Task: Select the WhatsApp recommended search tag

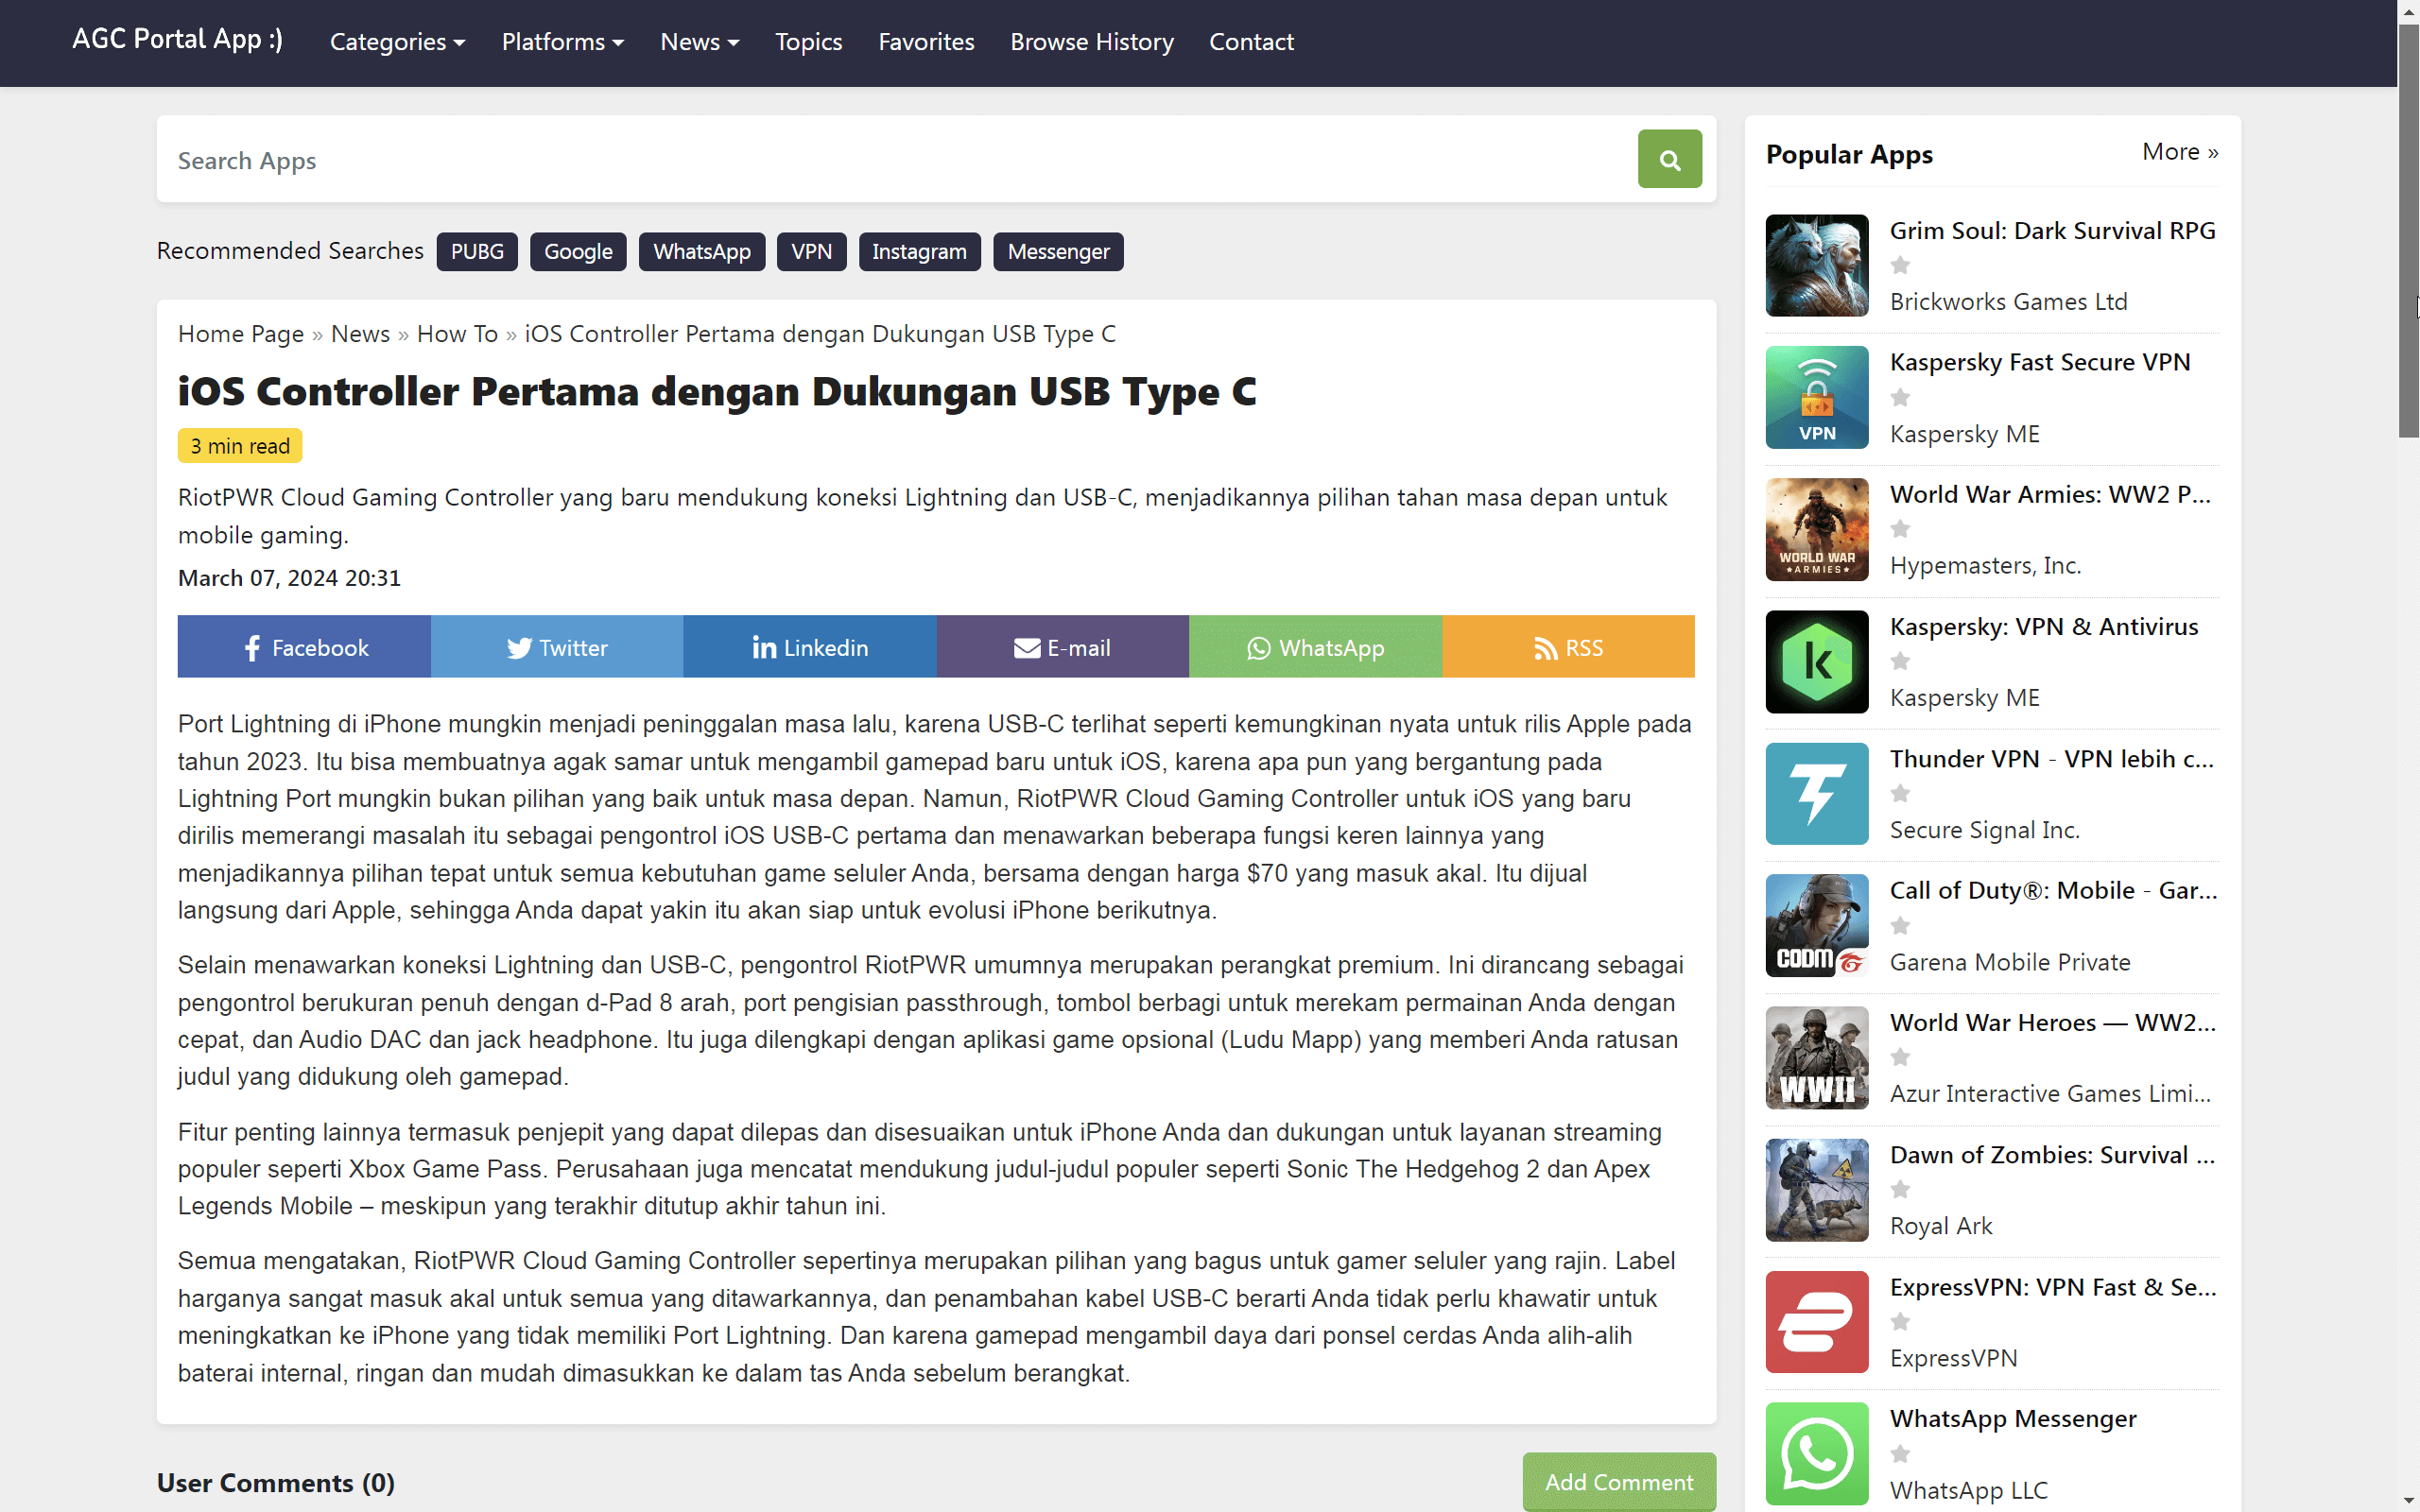Action: click(x=702, y=251)
